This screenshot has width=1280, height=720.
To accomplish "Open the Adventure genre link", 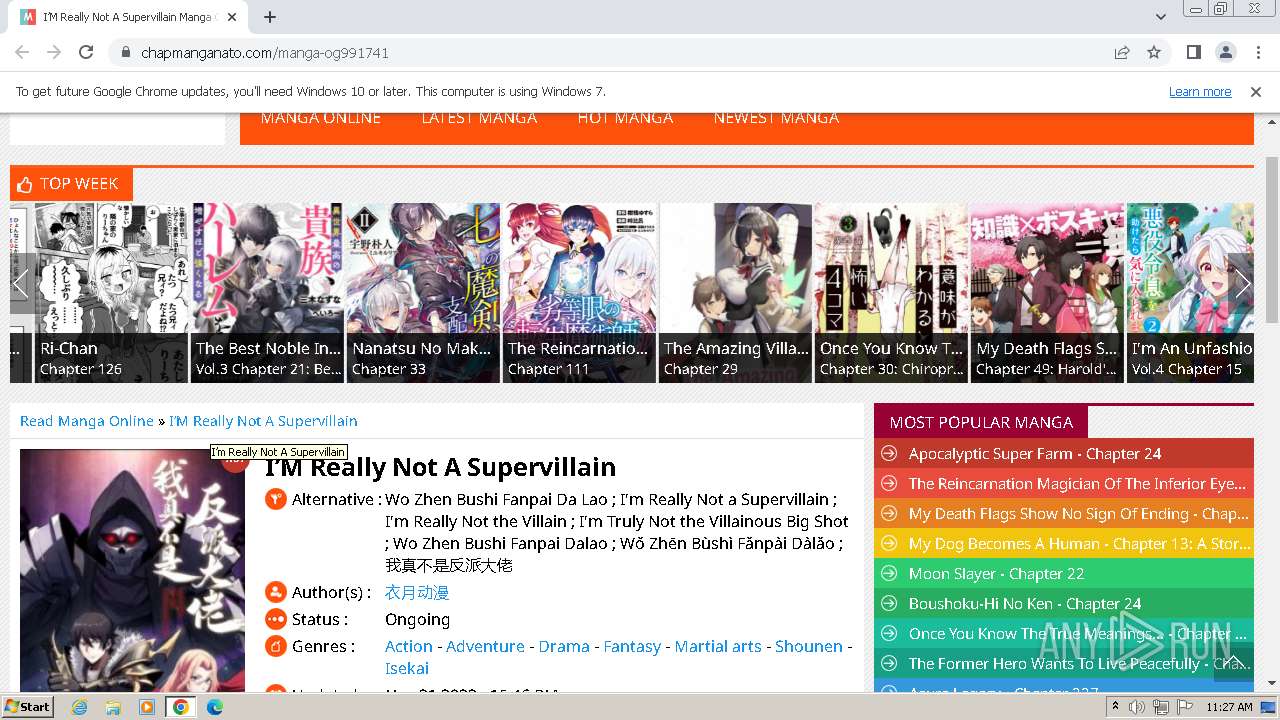I will tap(485, 647).
